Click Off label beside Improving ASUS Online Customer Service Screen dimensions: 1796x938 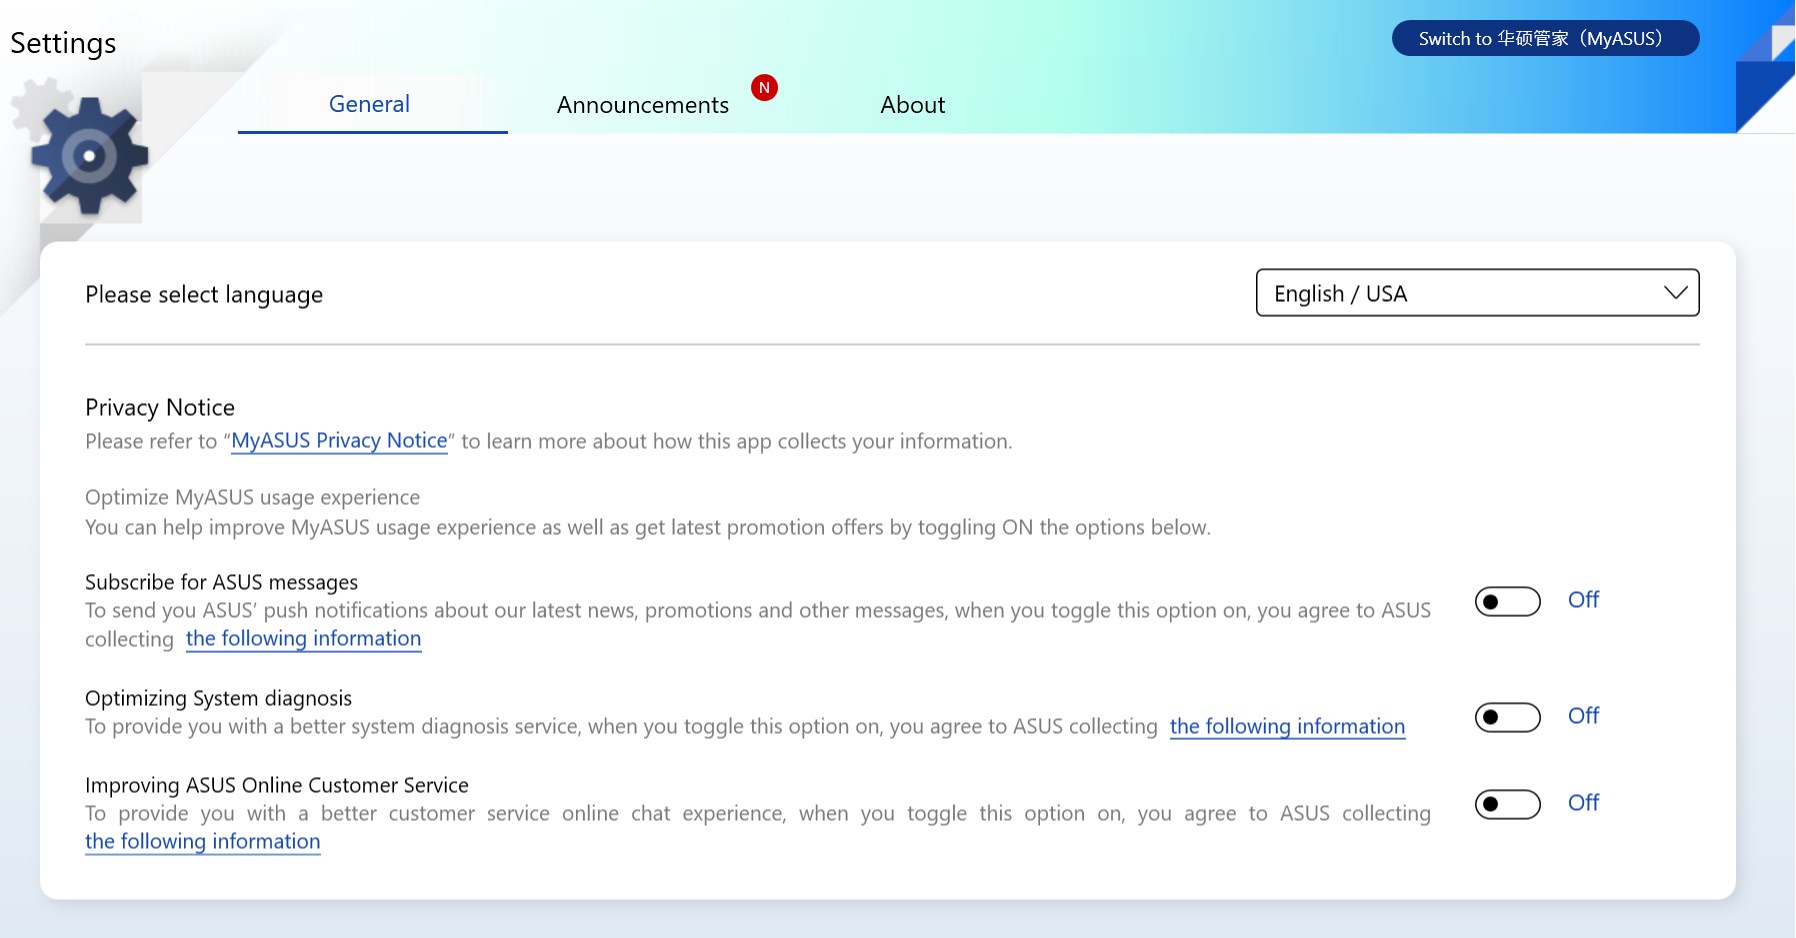pos(1583,803)
